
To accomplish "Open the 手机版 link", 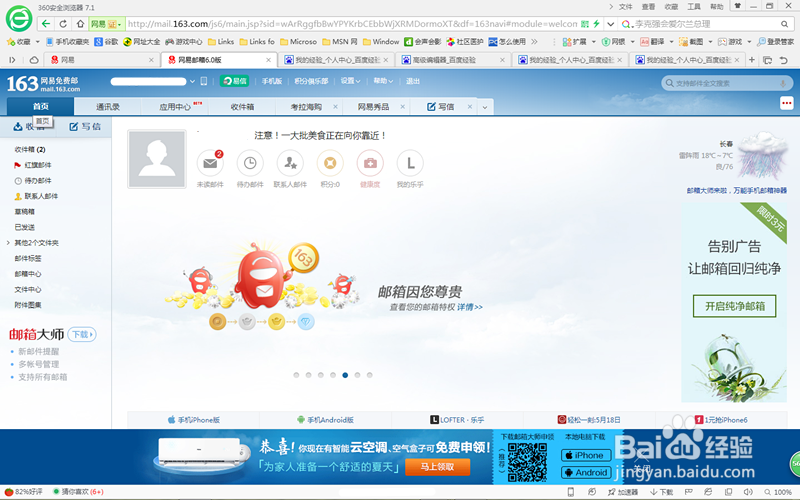I will click(x=271, y=81).
